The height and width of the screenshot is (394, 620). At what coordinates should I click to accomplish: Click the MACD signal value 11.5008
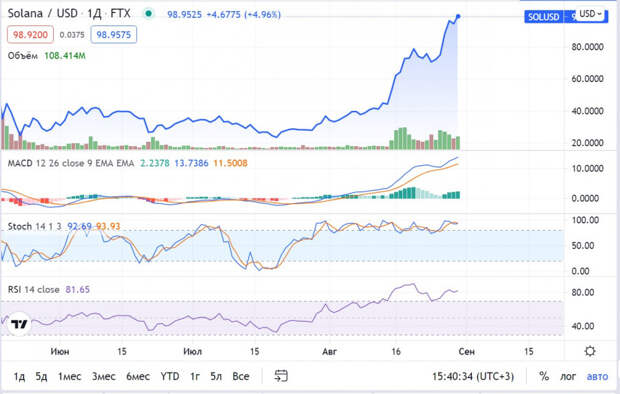pos(231,163)
